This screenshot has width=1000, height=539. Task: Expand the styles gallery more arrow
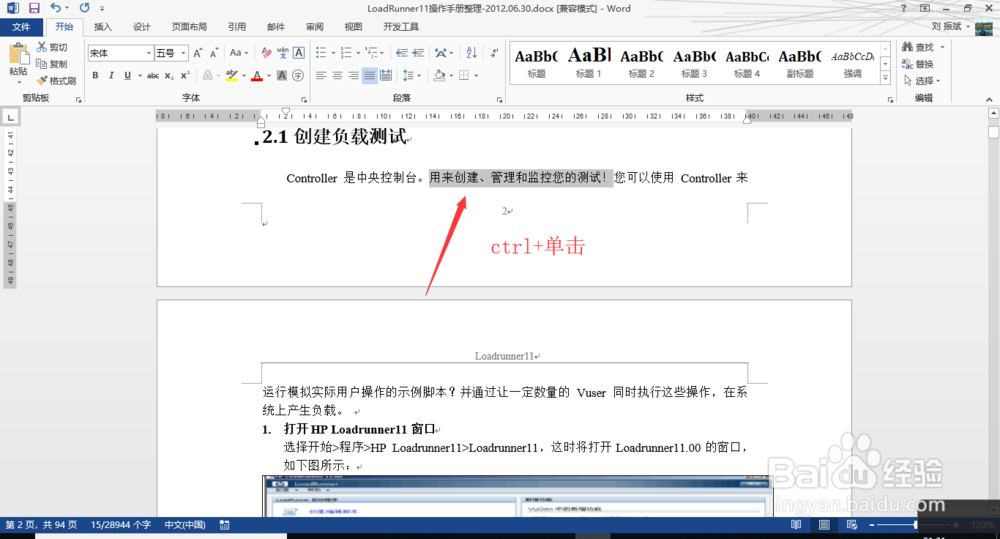[885, 78]
